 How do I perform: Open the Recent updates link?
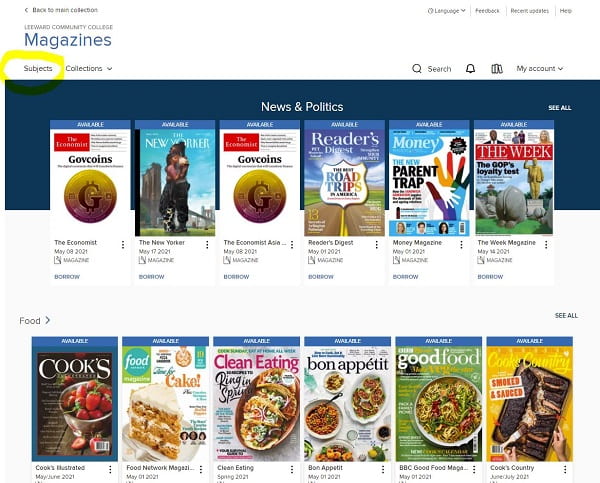[530, 11]
